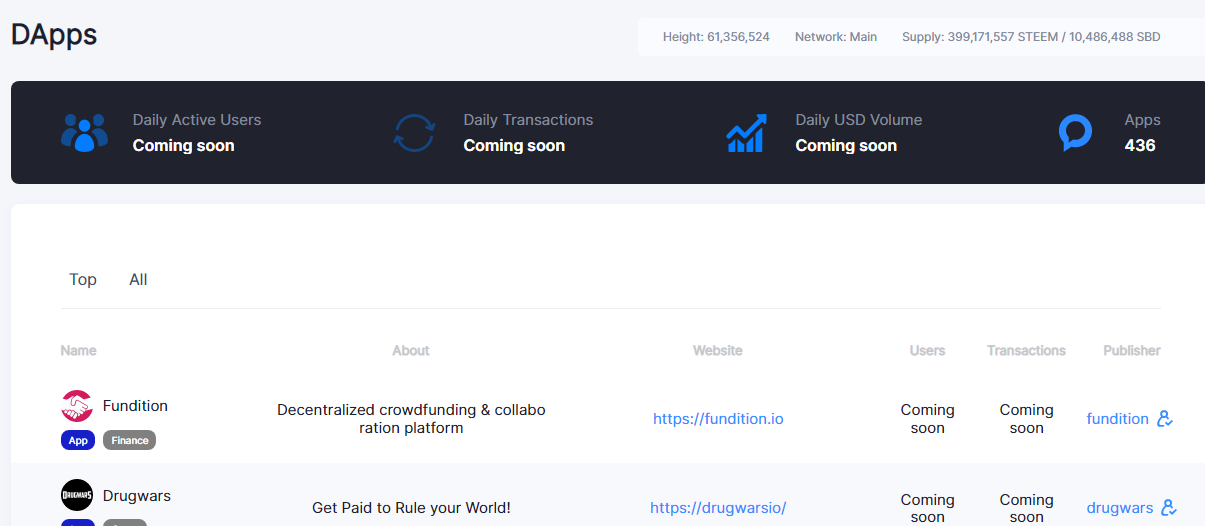Screen dimensions: 1205x526
Task: Click the Daily Active Users people icon
Action: [x=84, y=132]
